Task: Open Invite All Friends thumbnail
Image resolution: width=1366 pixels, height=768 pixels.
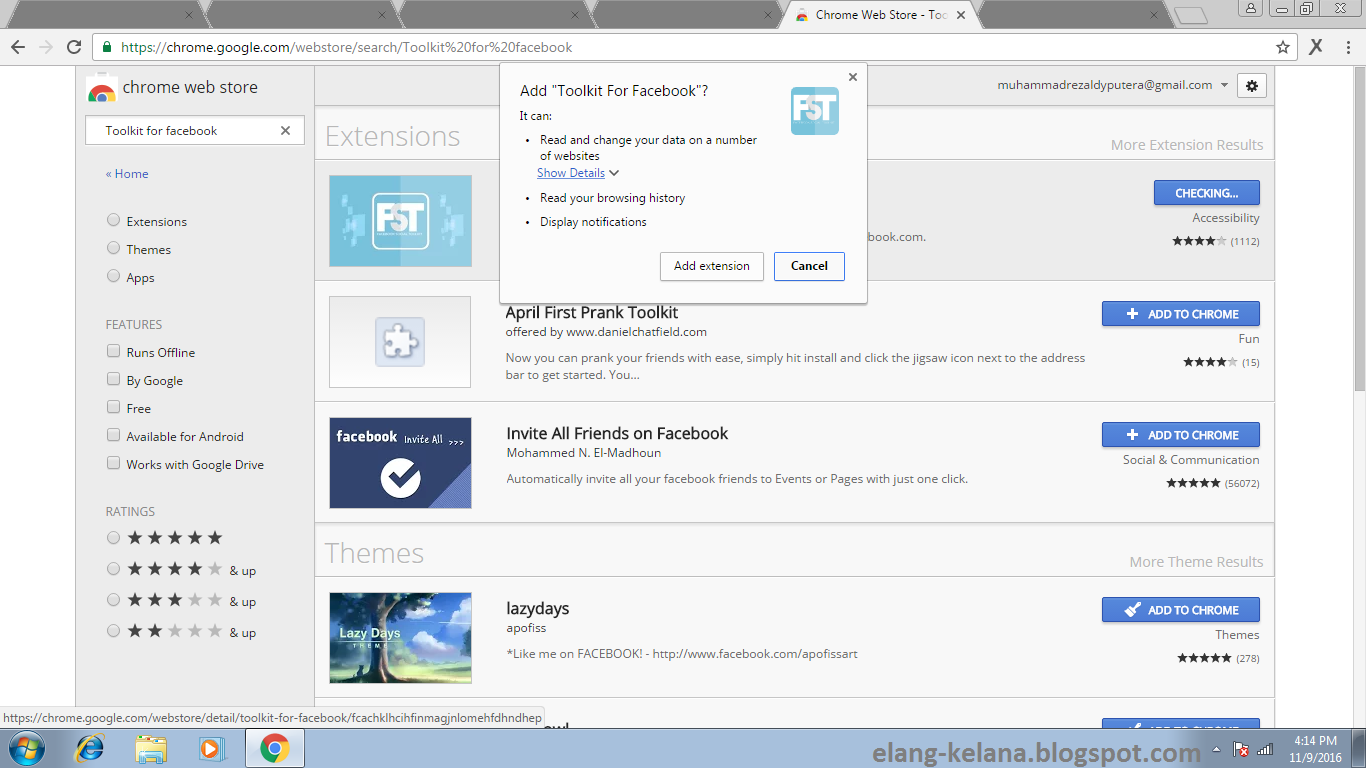Action: [x=400, y=463]
